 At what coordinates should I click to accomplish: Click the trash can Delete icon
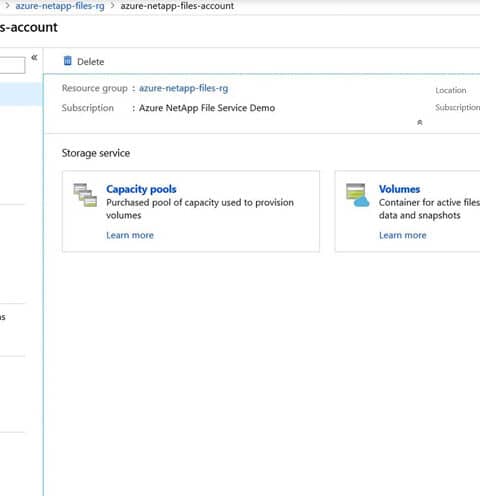(68, 61)
